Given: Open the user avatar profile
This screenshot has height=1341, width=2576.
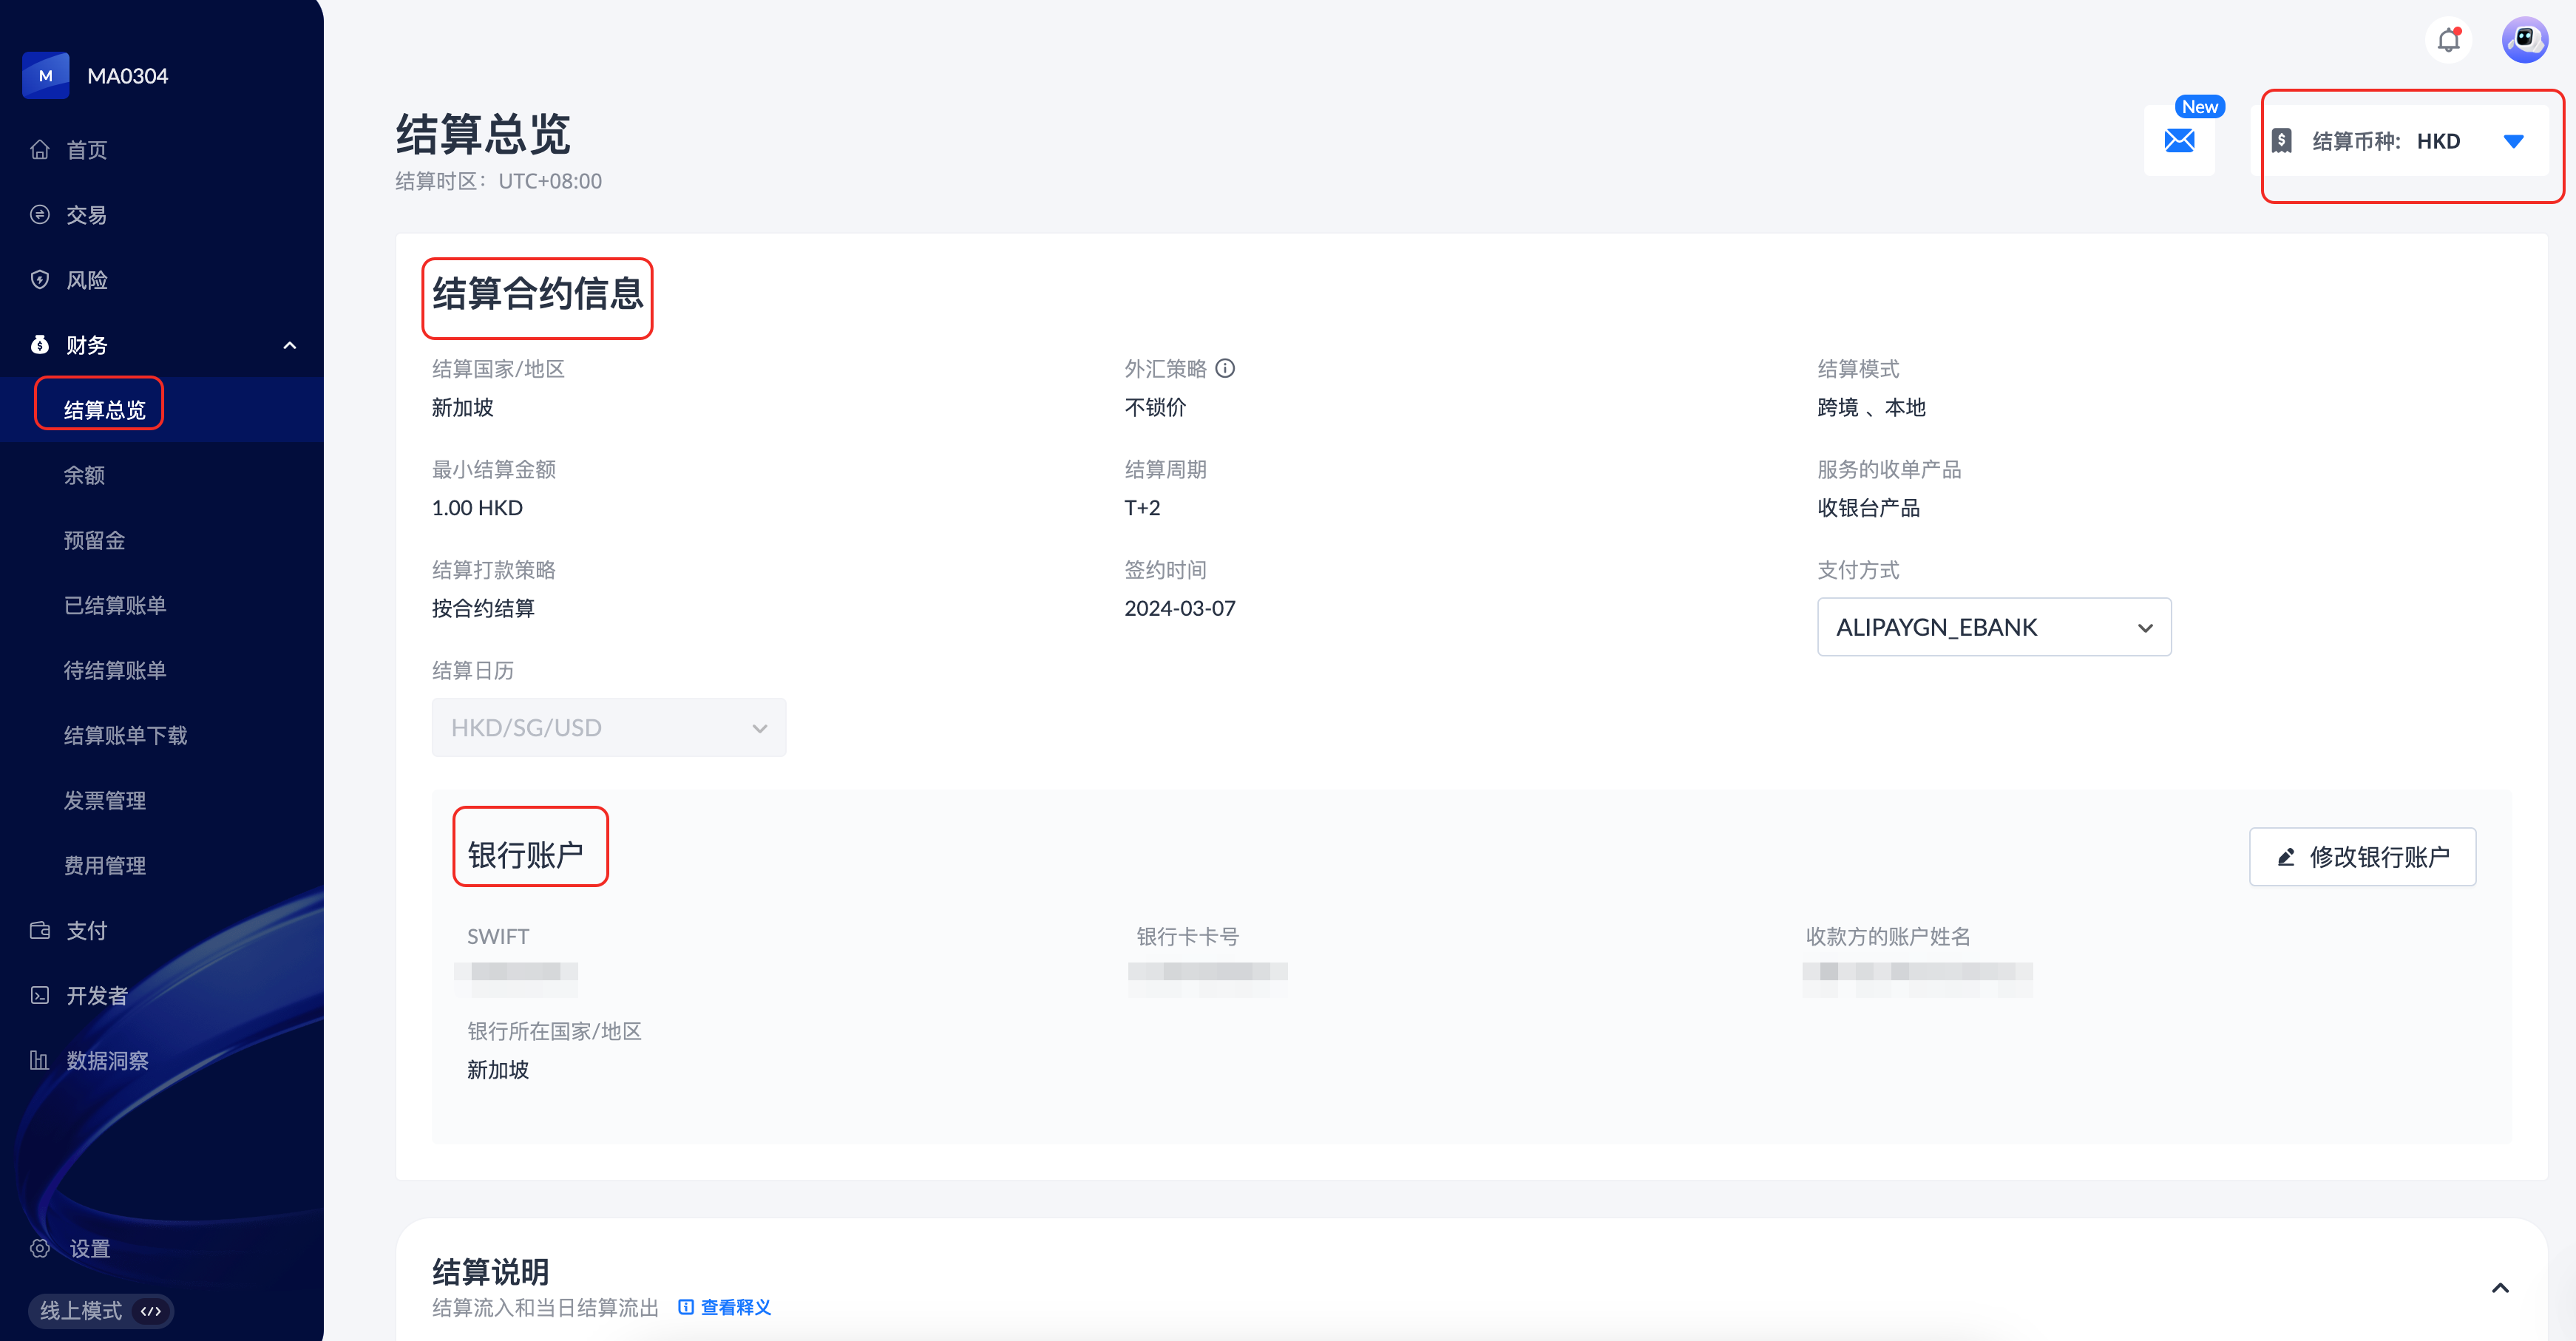Looking at the screenshot, I should click(2524, 41).
